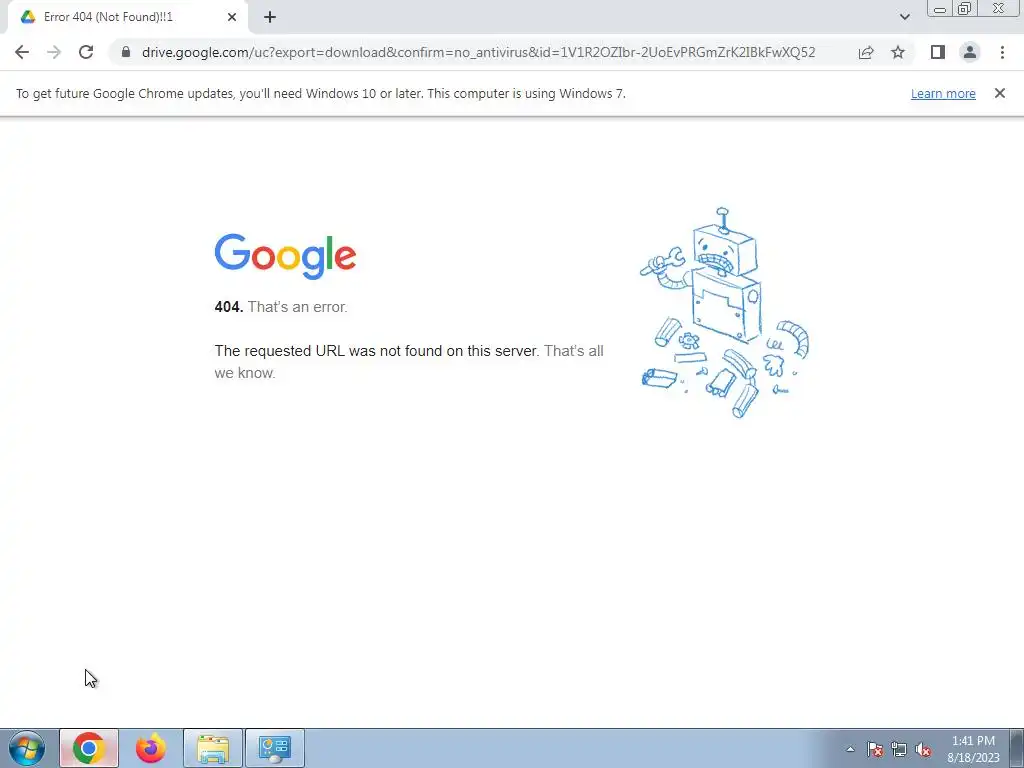Open the Windows Start menu

click(27, 748)
